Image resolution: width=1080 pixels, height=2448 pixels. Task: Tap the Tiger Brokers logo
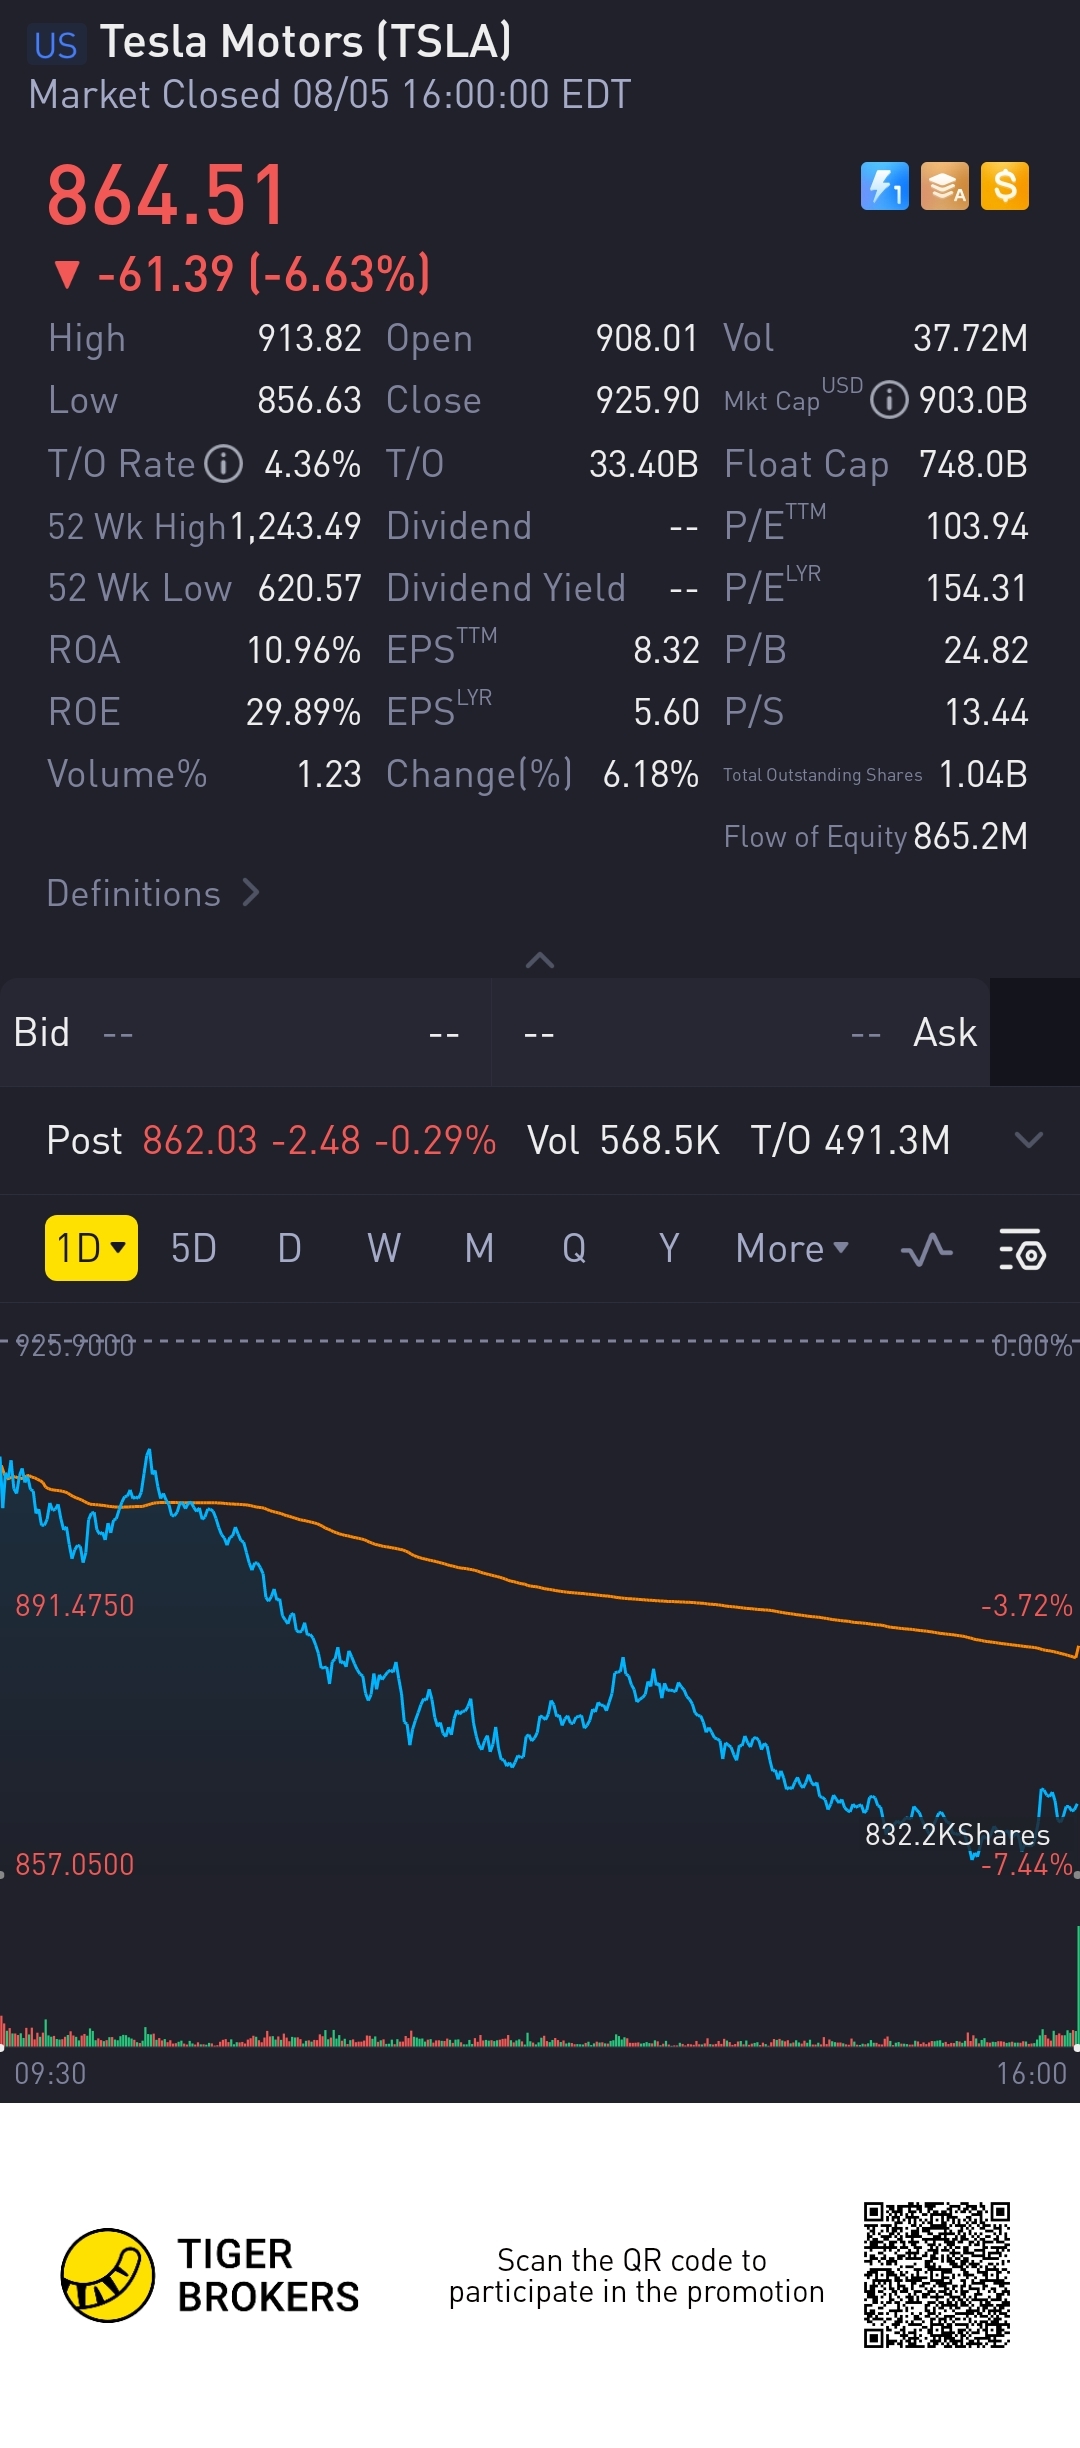tap(108, 2275)
